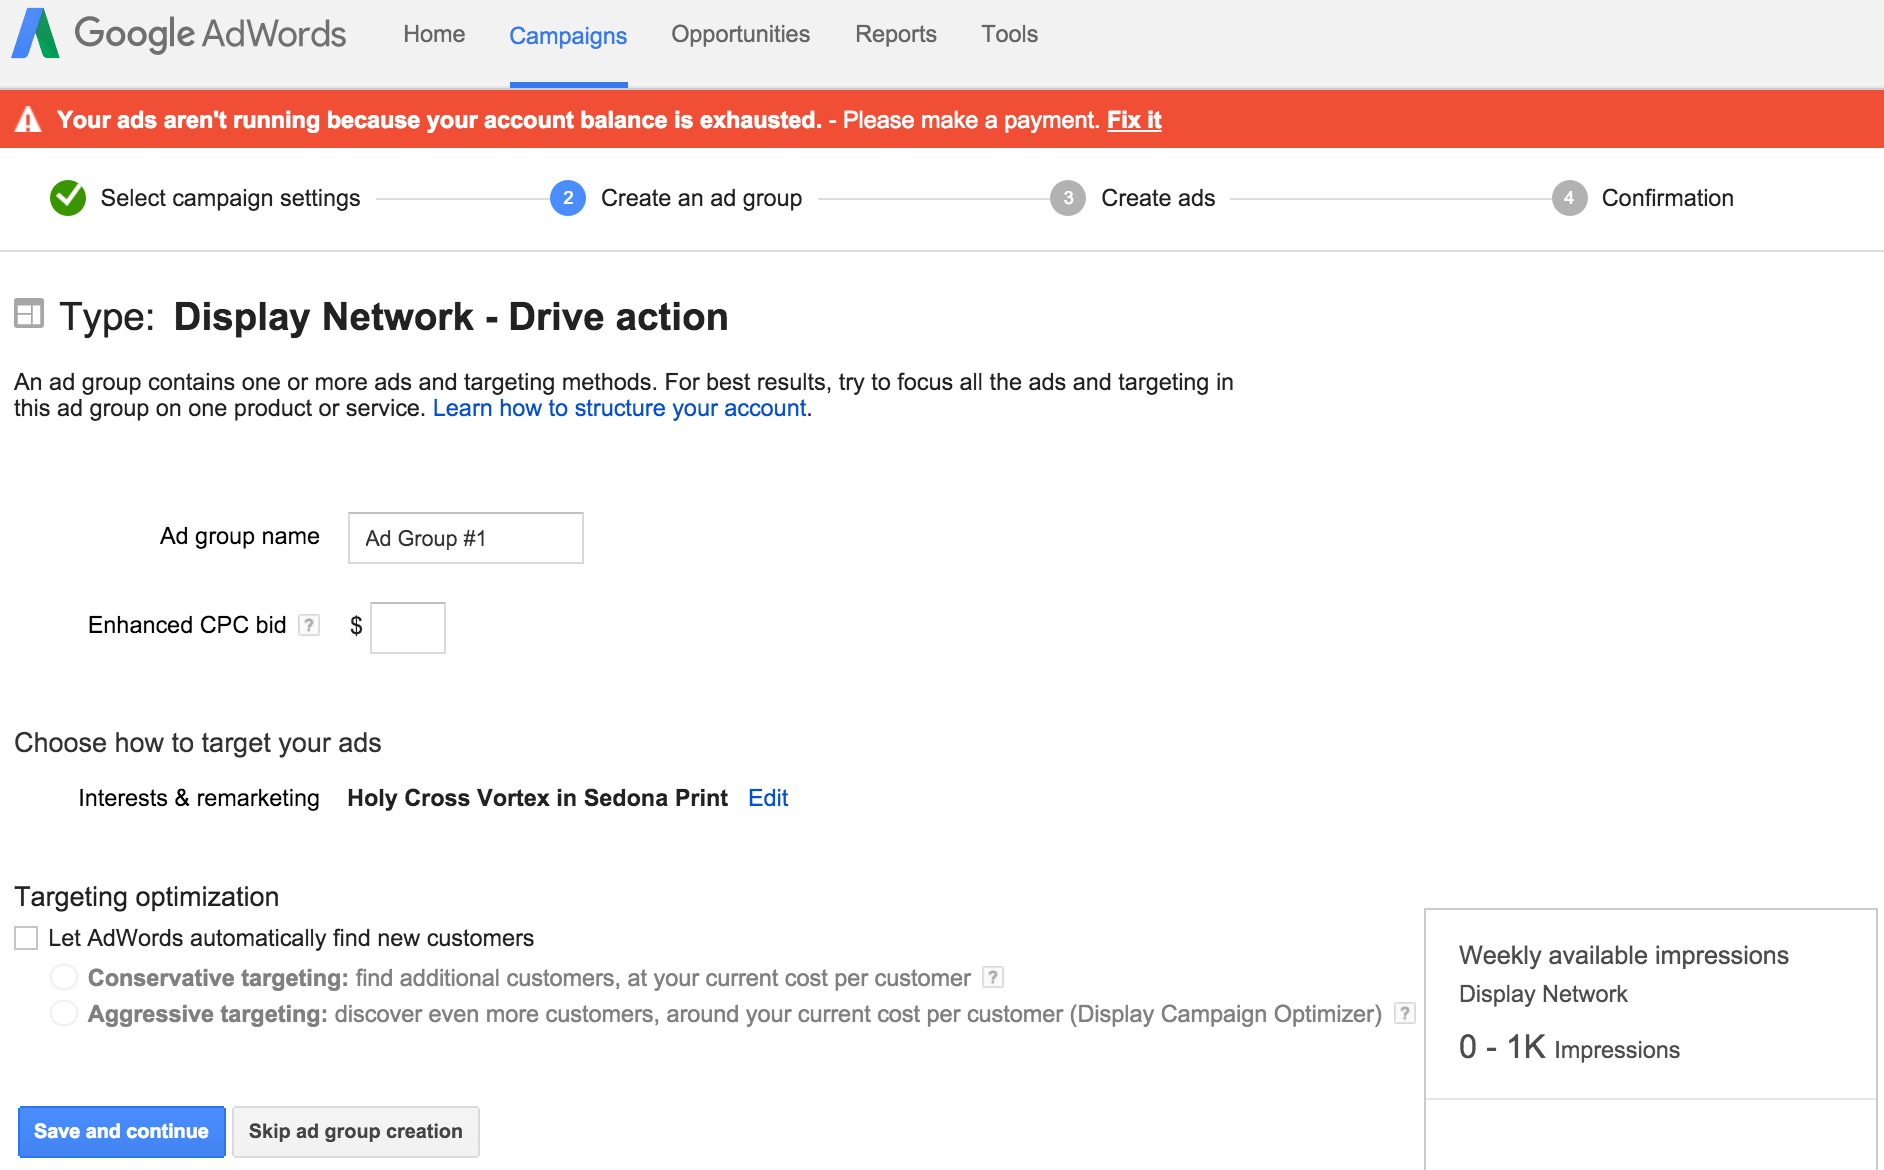Click the Enhanced CPC bid amount field
1884x1170 pixels.
(x=407, y=627)
